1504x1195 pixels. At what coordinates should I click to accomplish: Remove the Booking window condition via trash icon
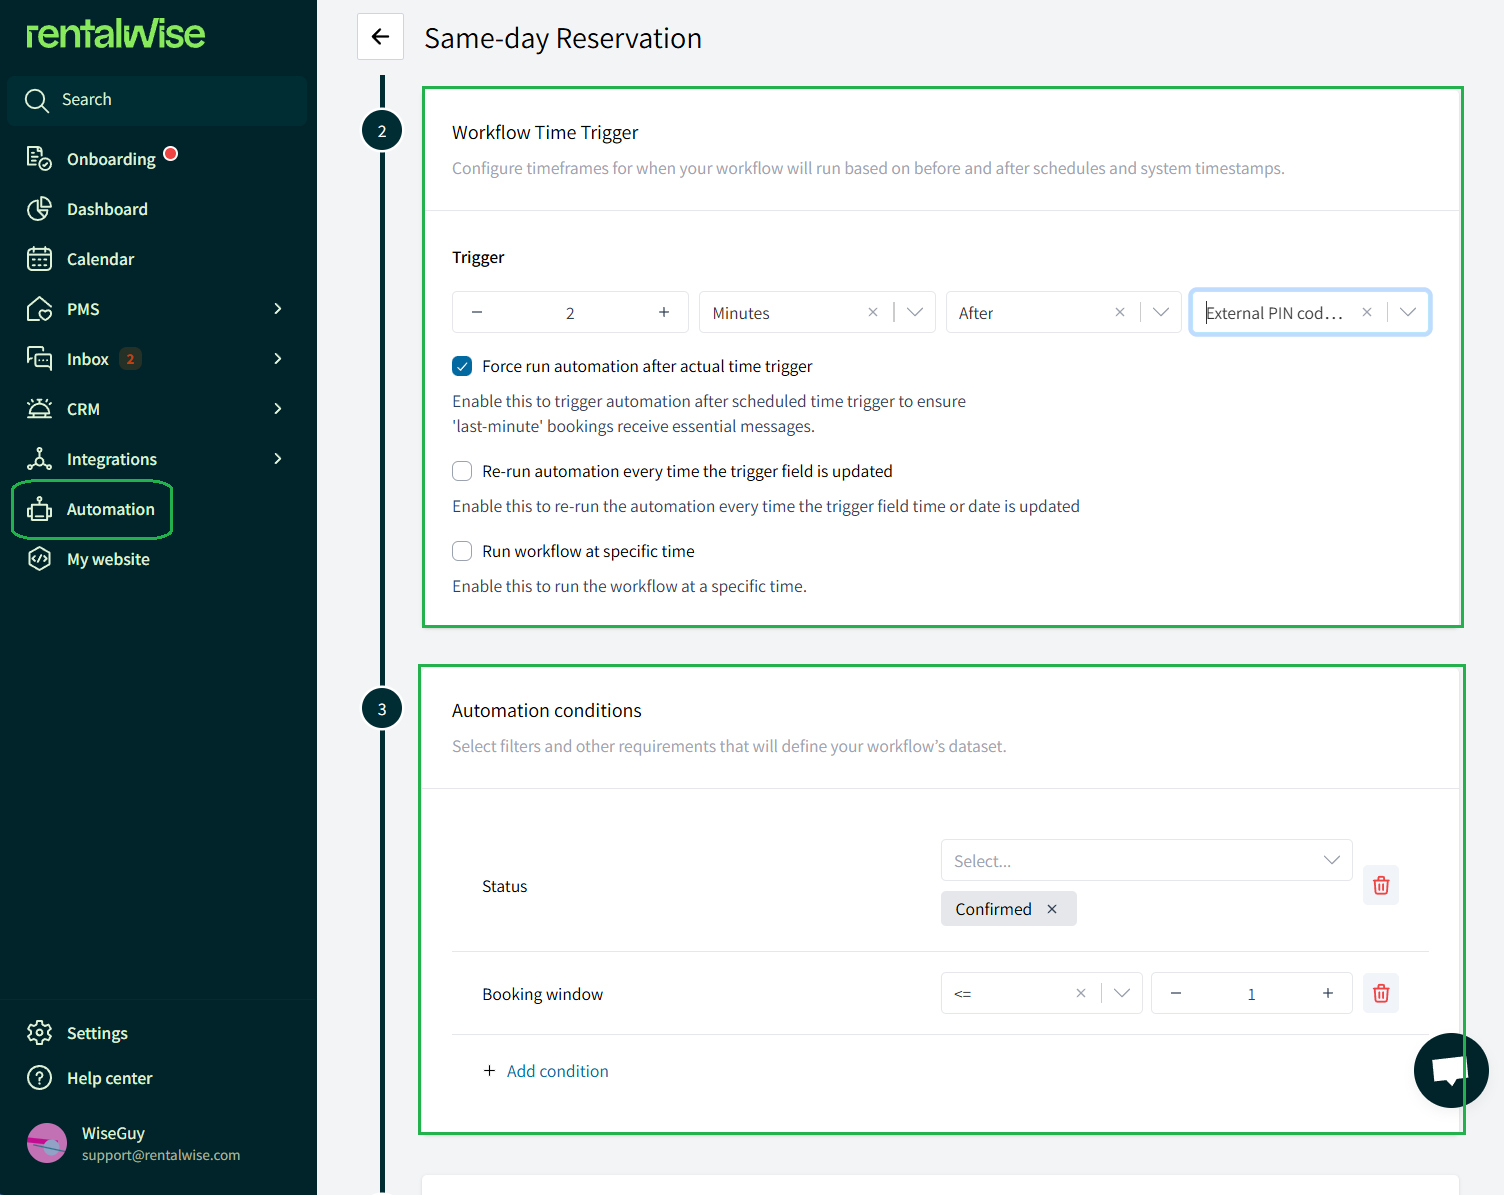click(1380, 993)
